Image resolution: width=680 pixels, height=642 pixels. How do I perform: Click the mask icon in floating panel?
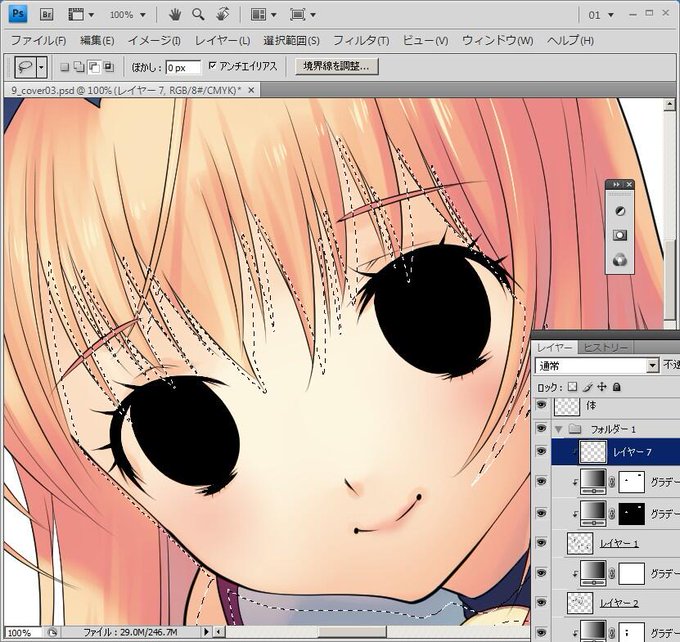click(x=620, y=236)
